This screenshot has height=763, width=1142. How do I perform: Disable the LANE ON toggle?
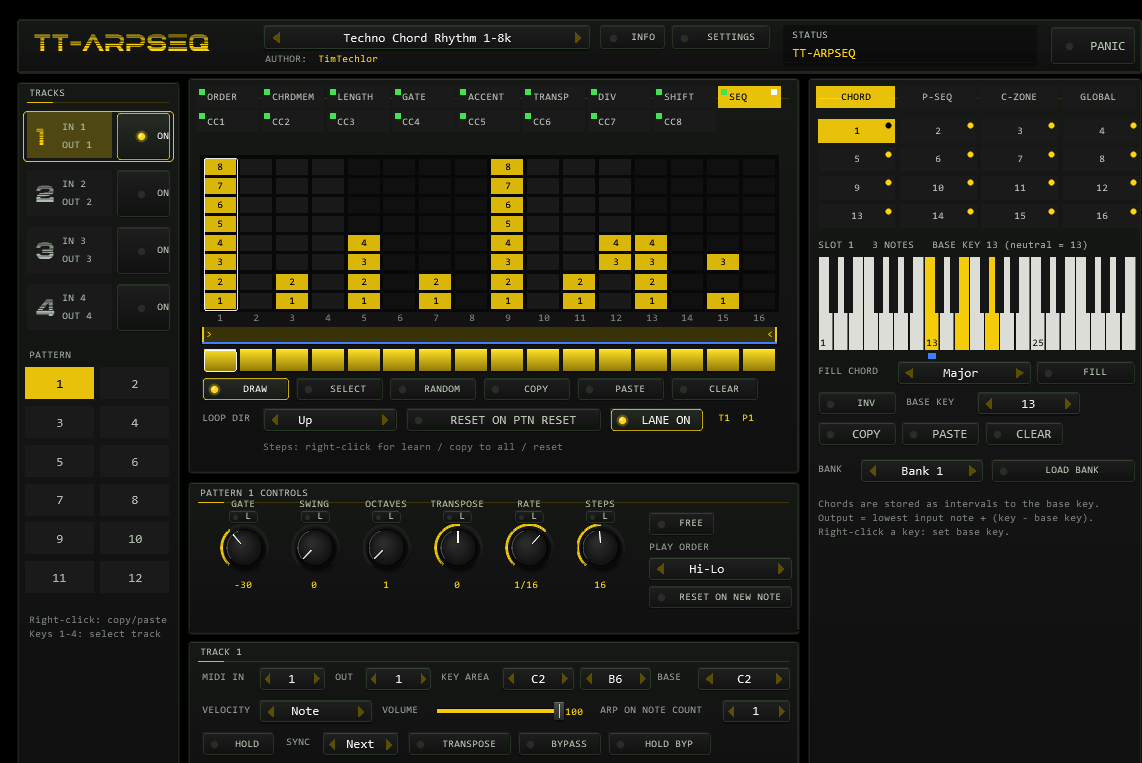coord(656,420)
